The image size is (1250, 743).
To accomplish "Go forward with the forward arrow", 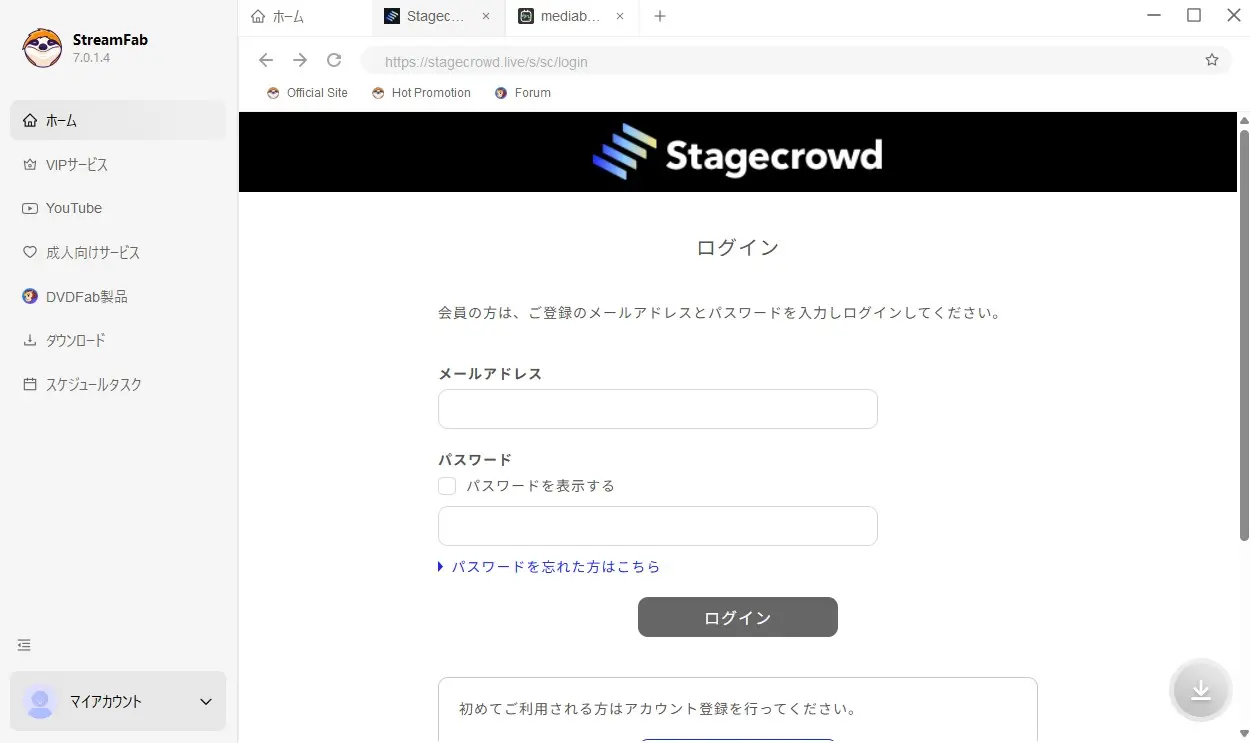I will tap(300, 60).
